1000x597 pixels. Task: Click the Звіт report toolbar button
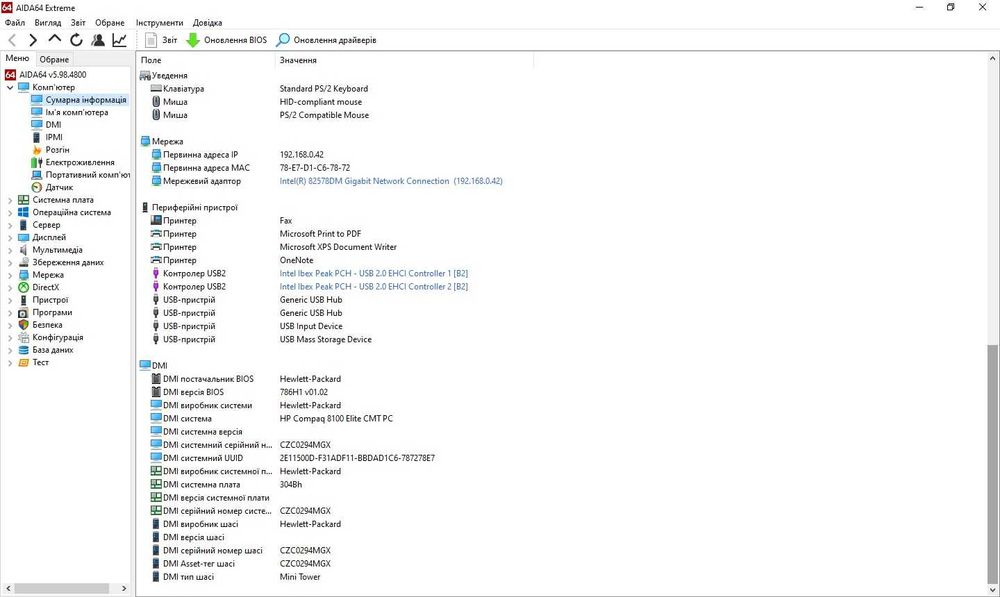tap(161, 40)
